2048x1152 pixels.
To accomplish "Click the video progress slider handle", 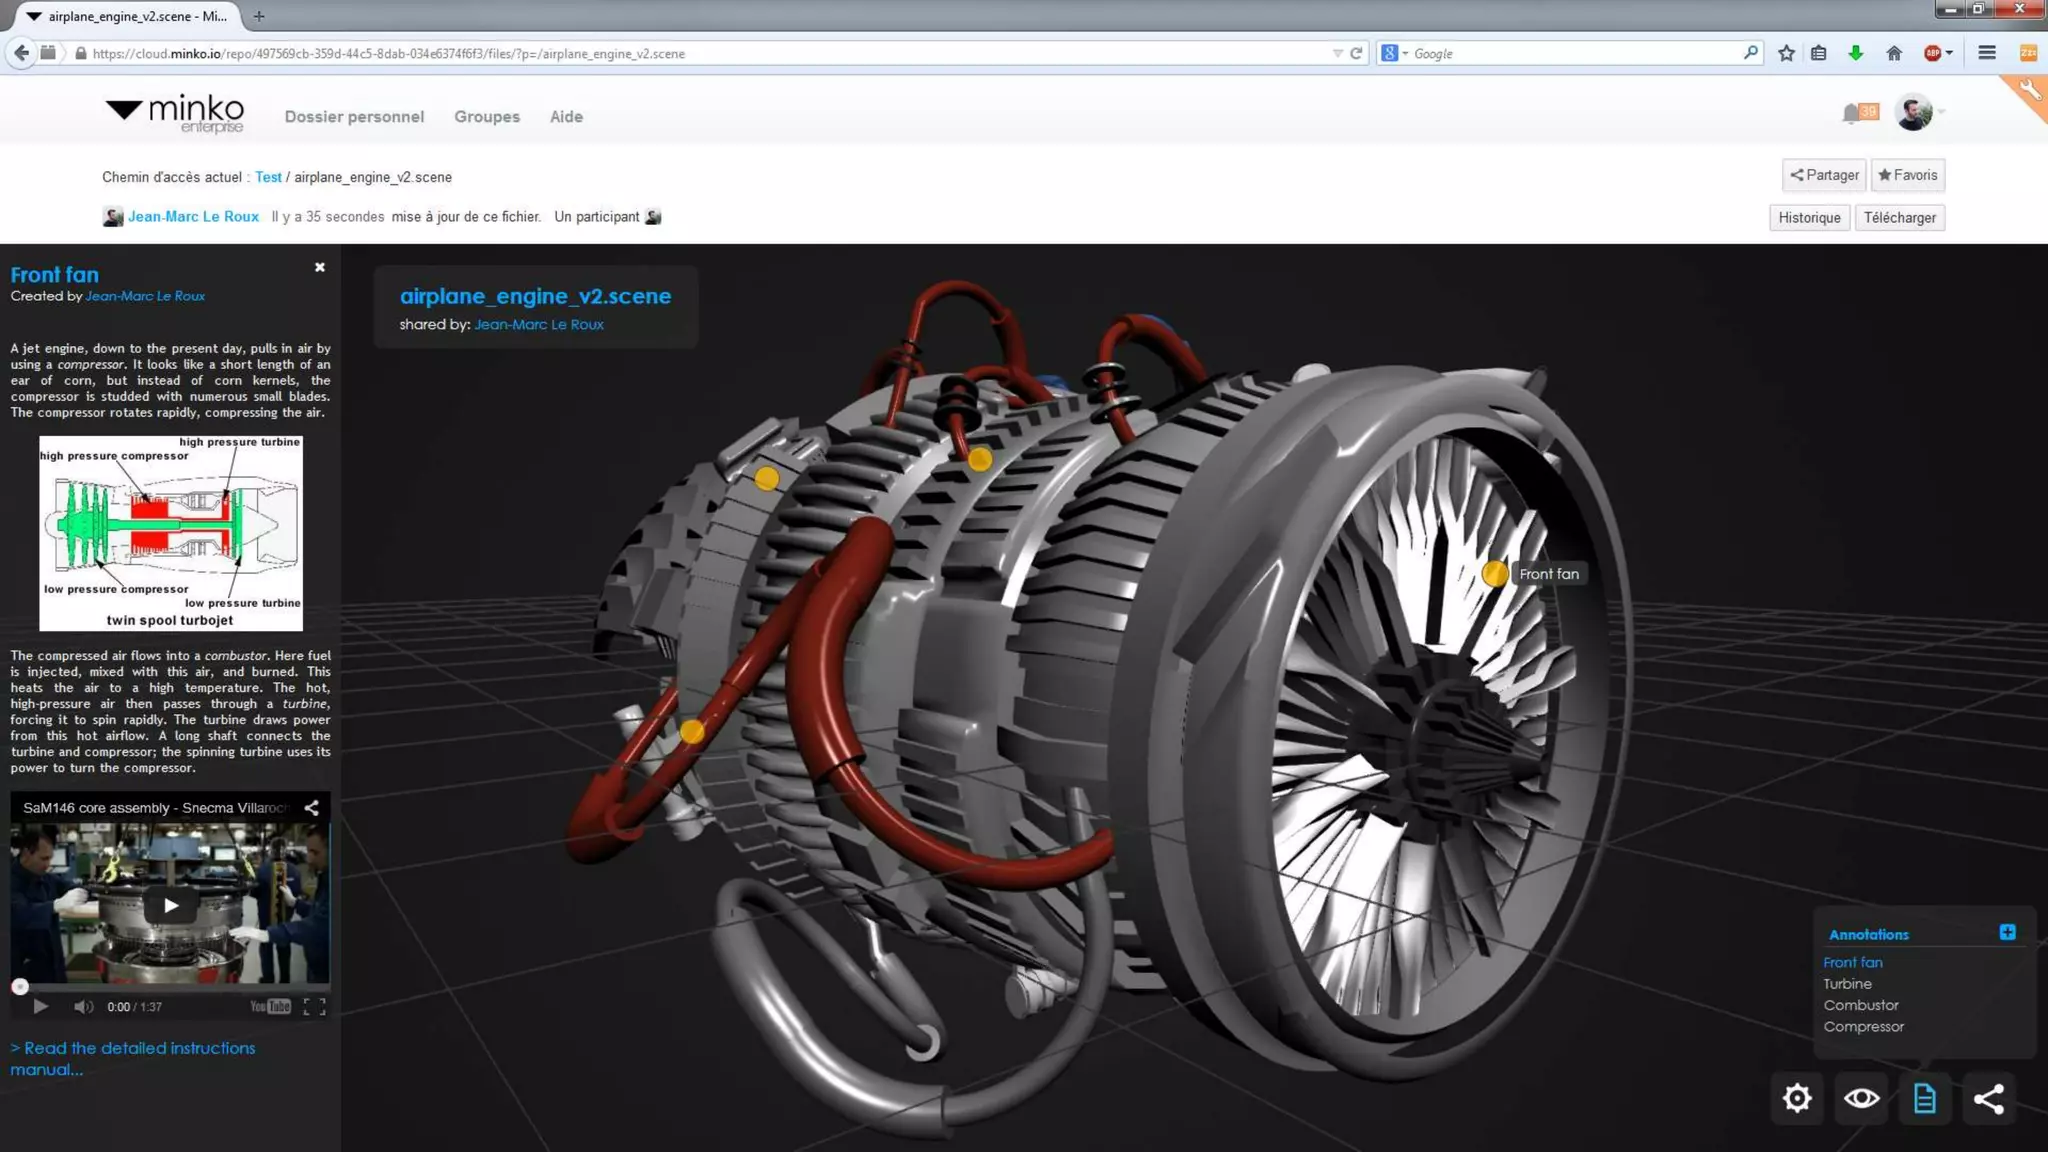I will pos(20,987).
